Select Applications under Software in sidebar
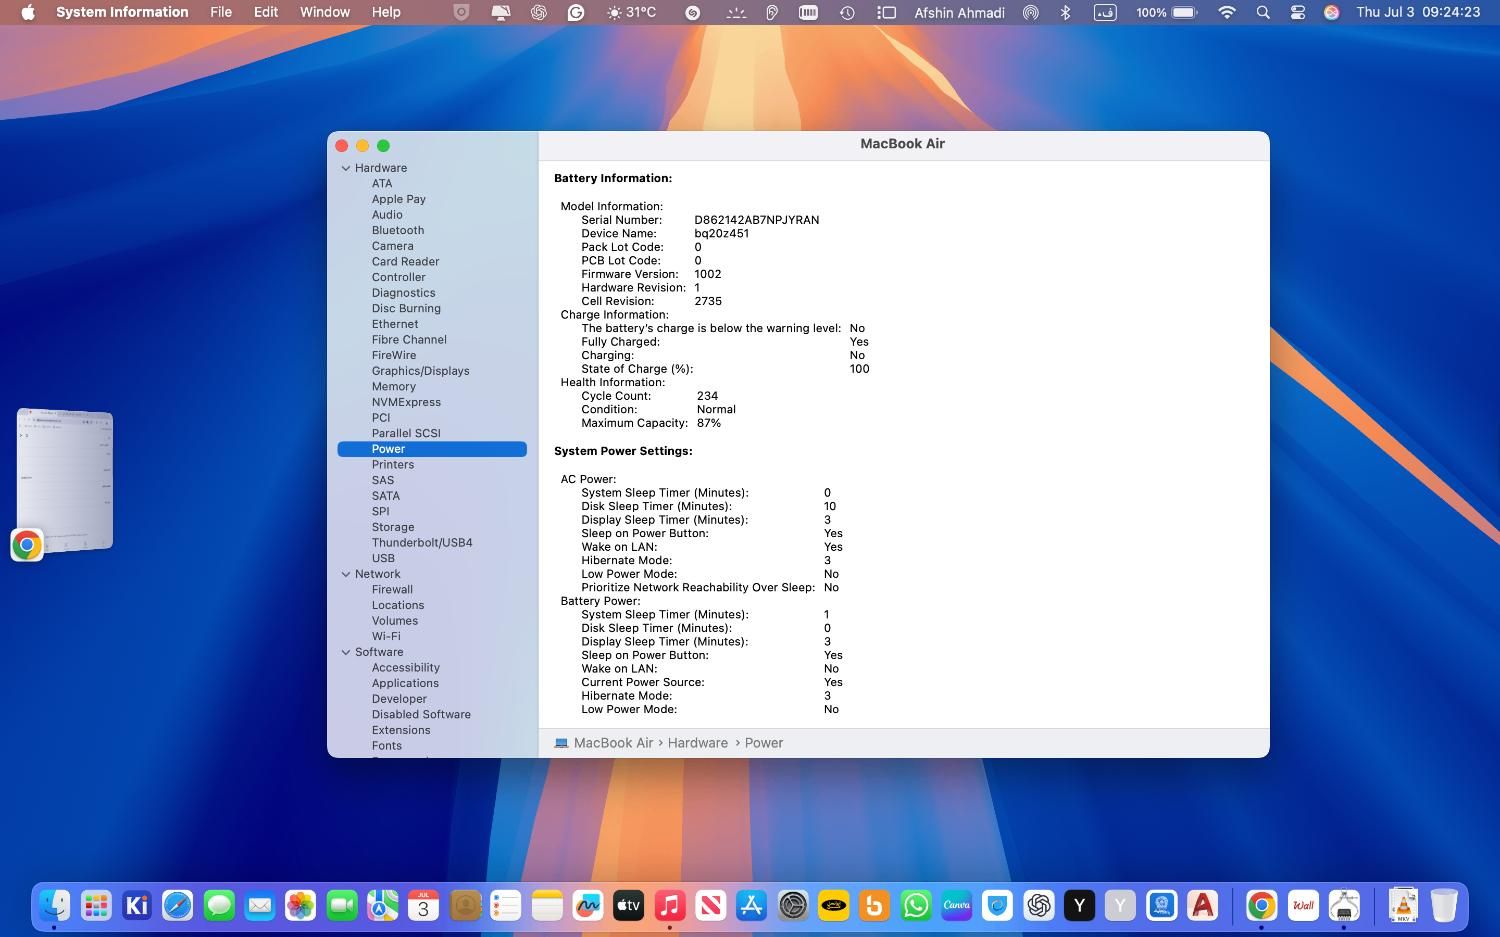Viewport: 1500px width, 937px height. [405, 683]
